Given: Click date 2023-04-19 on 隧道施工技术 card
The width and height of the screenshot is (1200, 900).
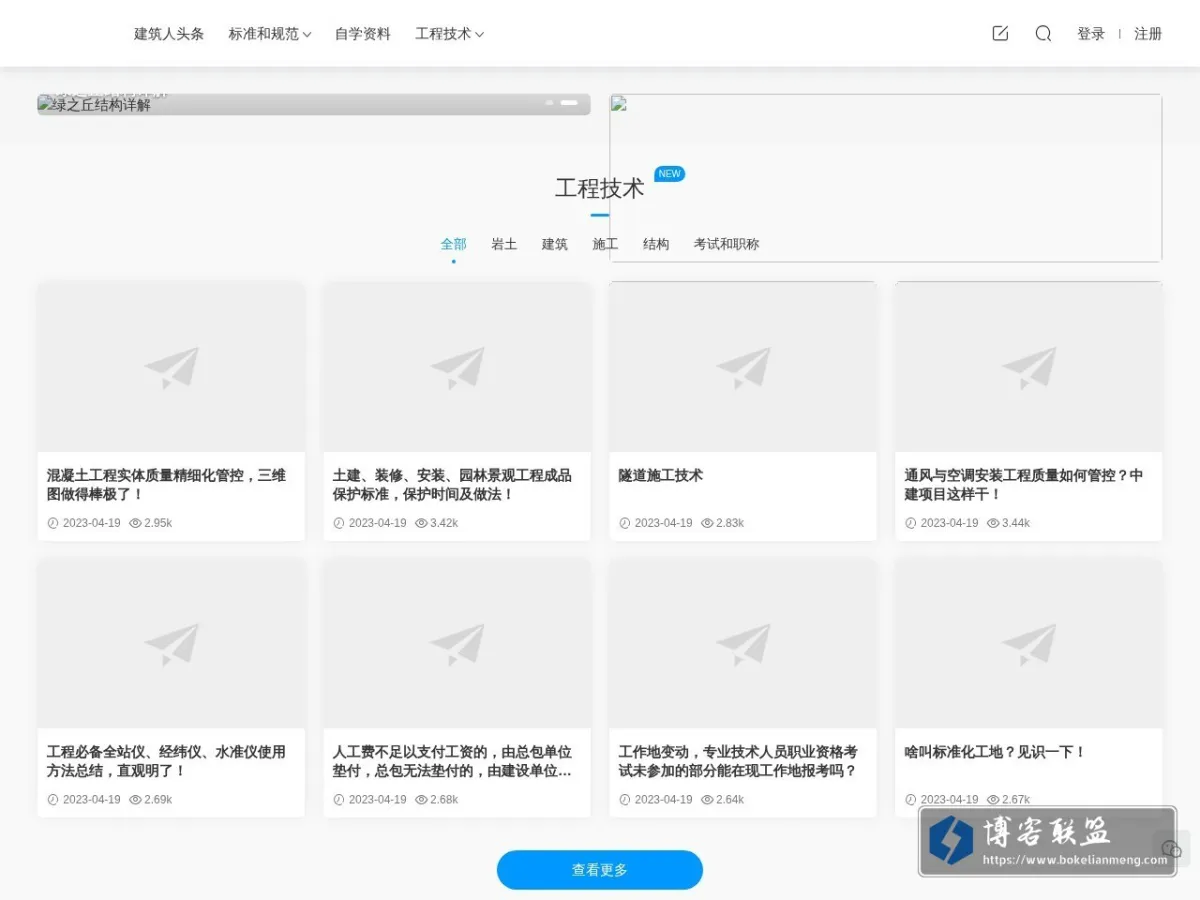Looking at the screenshot, I should pyautogui.click(x=663, y=523).
